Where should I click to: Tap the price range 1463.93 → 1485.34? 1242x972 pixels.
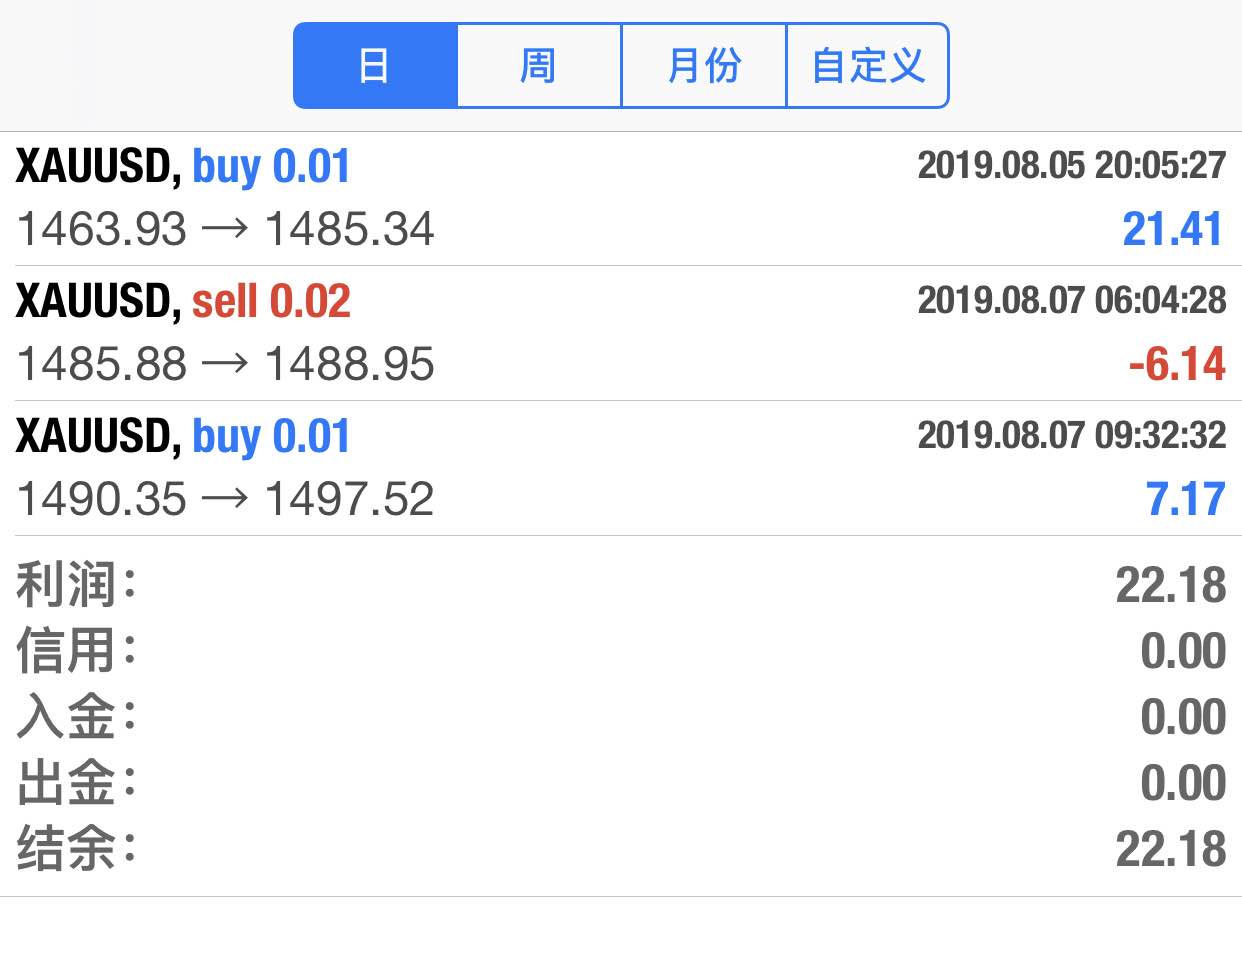226,229
